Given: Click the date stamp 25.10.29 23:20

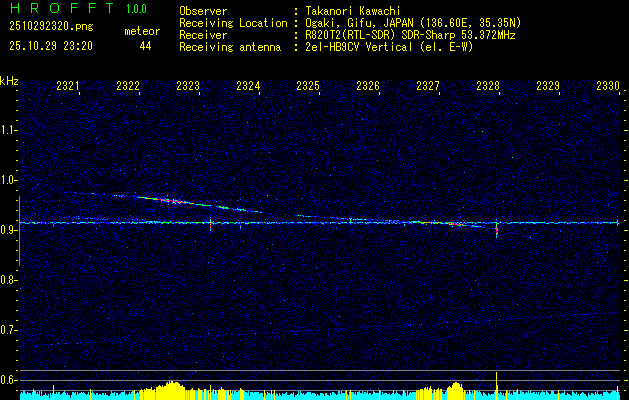Looking at the screenshot, I should click(x=51, y=46).
